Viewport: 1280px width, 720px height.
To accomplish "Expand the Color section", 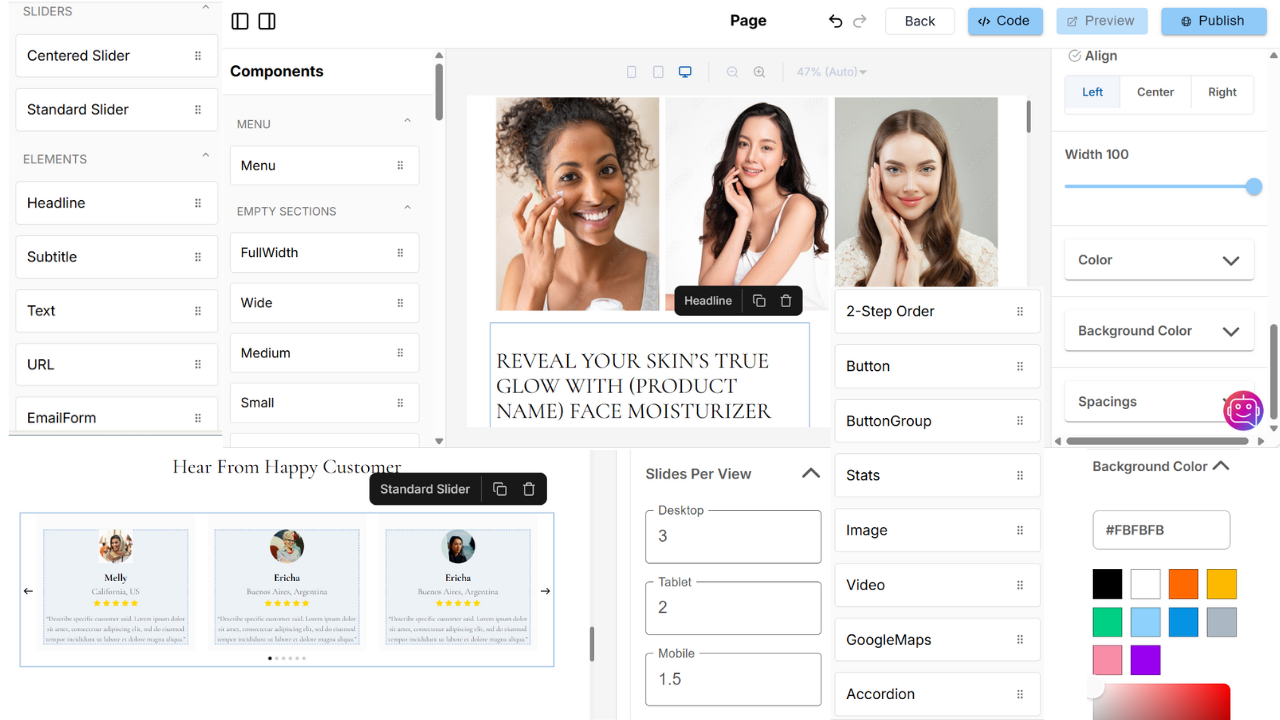I will point(1231,259).
